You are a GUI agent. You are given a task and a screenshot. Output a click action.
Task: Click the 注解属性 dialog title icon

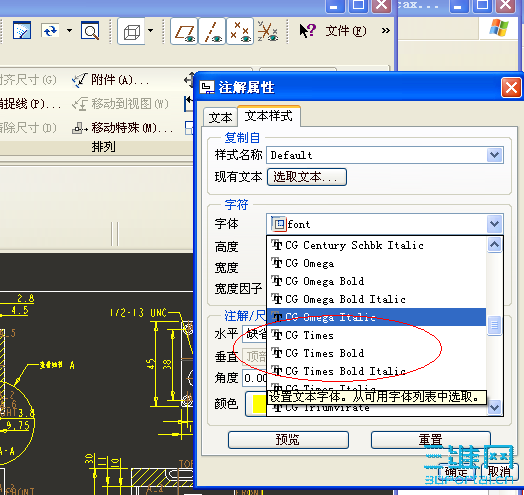point(207,88)
